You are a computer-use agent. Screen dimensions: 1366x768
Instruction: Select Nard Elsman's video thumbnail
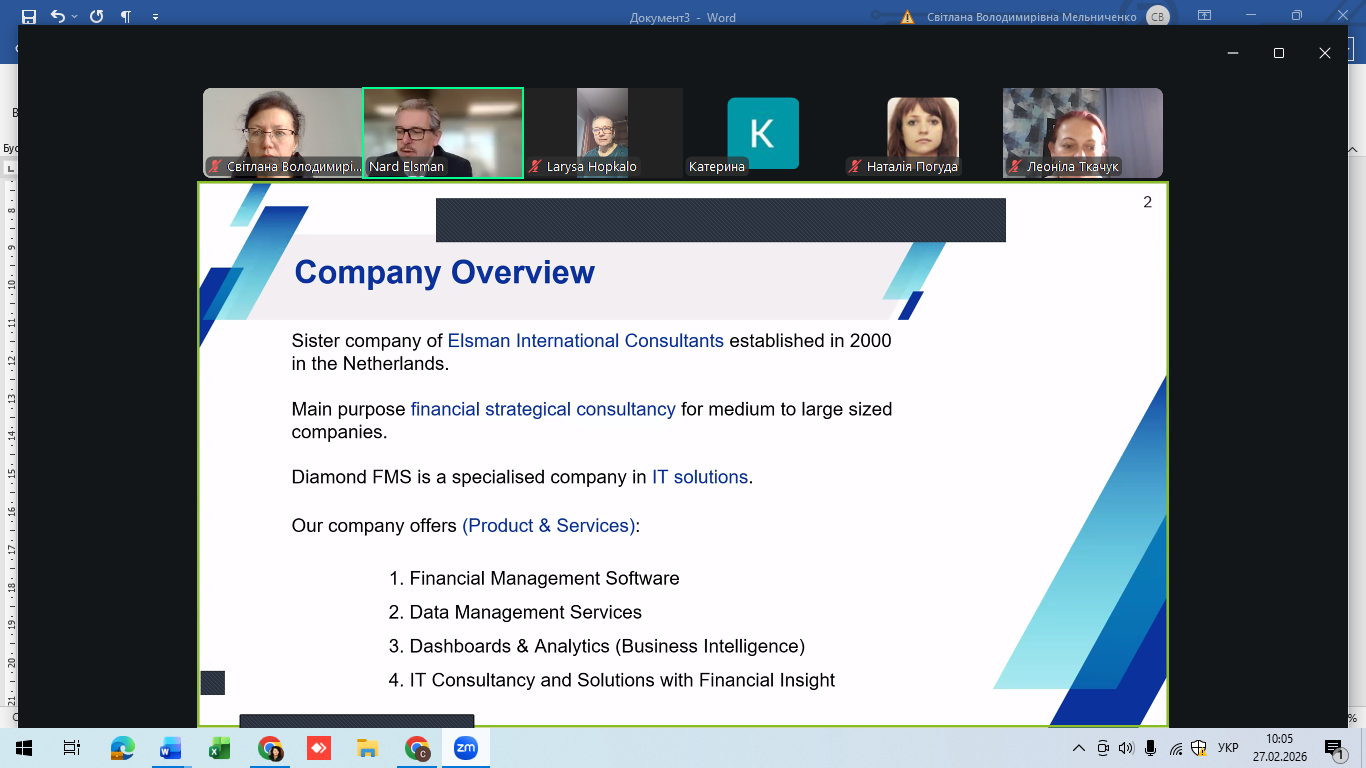(443, 133)
